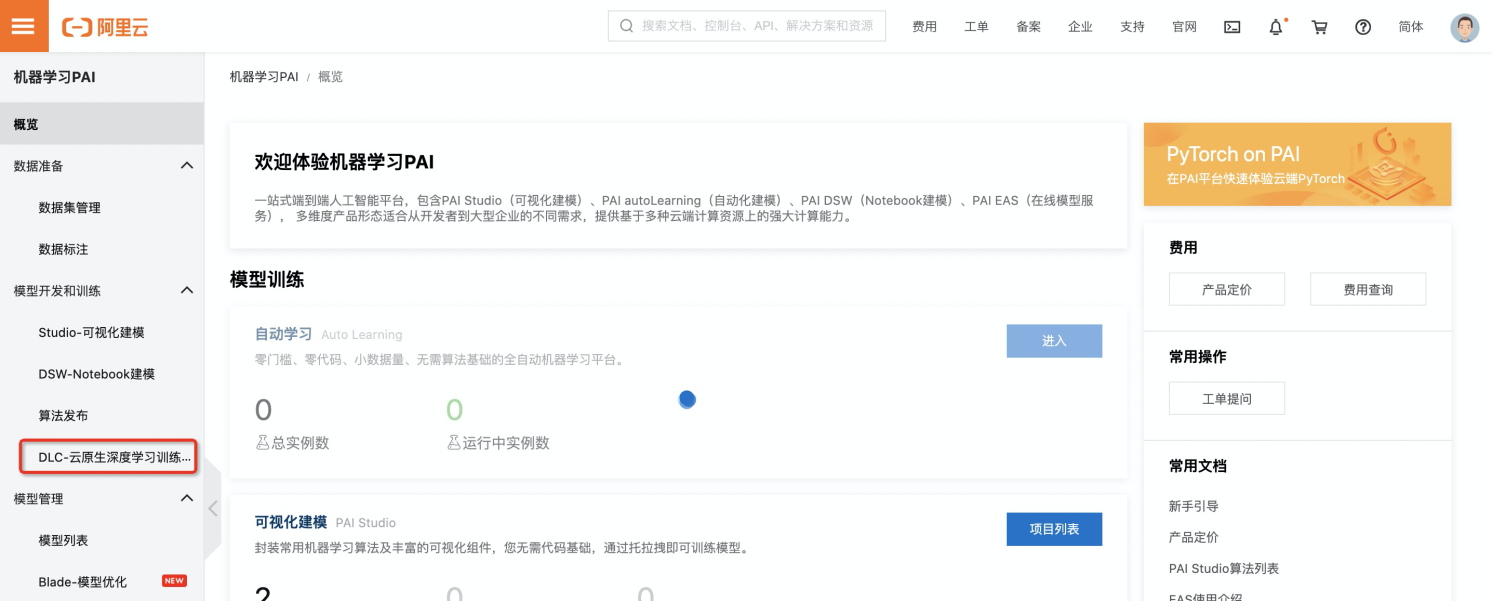Click the 项目列表 button
This screenshot has width=1492, height=601.
pos(1054,529)
